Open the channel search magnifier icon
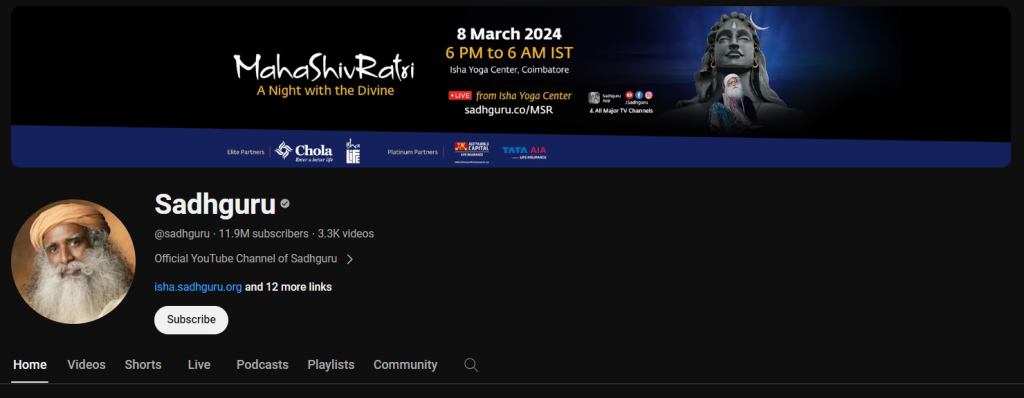 471,365
